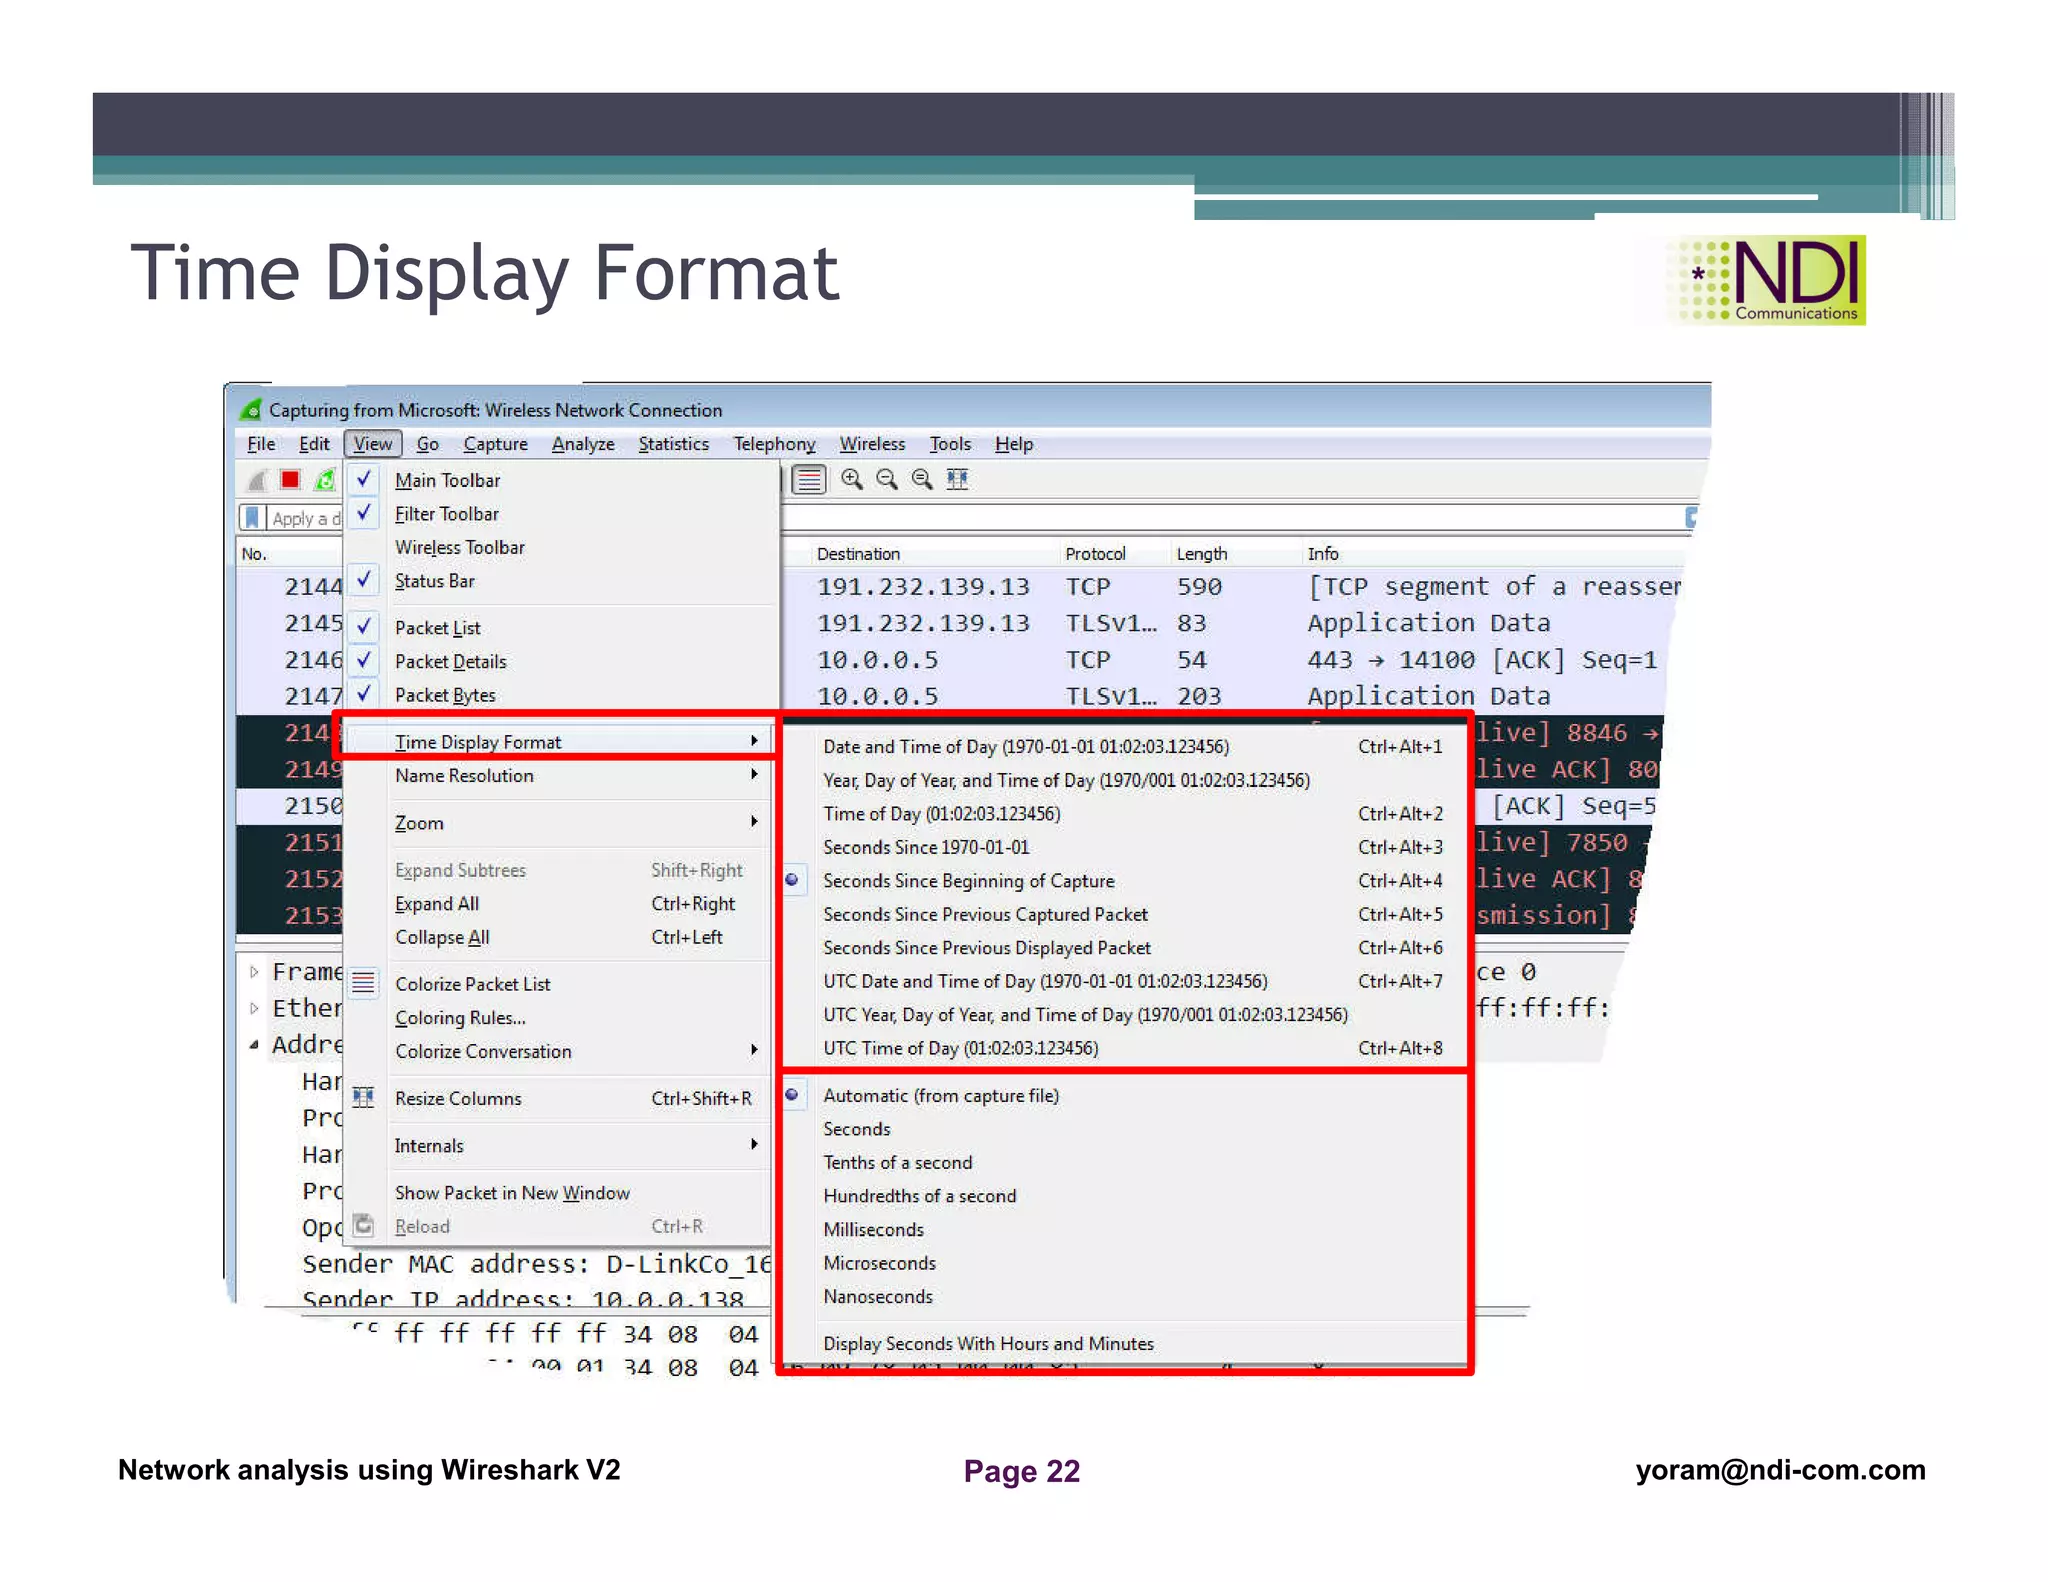Open the File menu
Viewport: 2048px width, 1582px height.
point(261,444)
